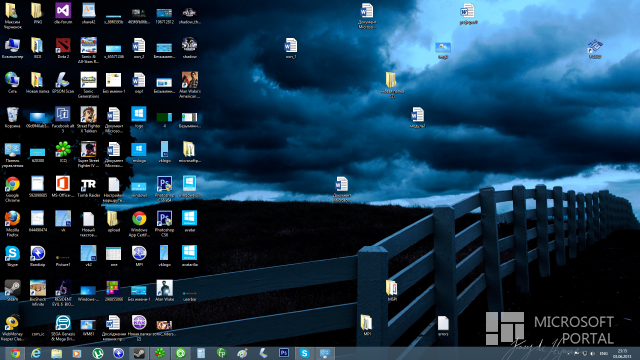This screenshot has width=640, height=360.
Task: Launch Alan Wake's American Nightmare shortcut
Action: coord(189,80)
